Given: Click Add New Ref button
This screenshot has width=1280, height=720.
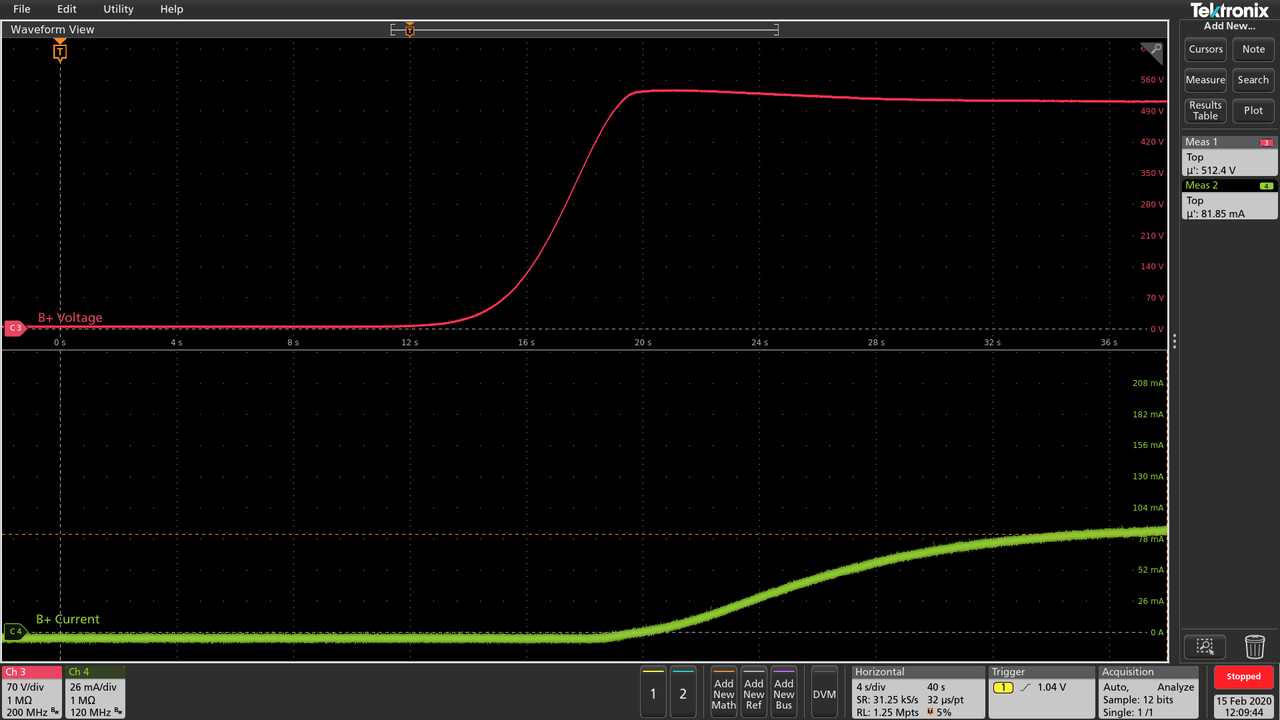Looking at the screenshot, I should tap(754, 691).
